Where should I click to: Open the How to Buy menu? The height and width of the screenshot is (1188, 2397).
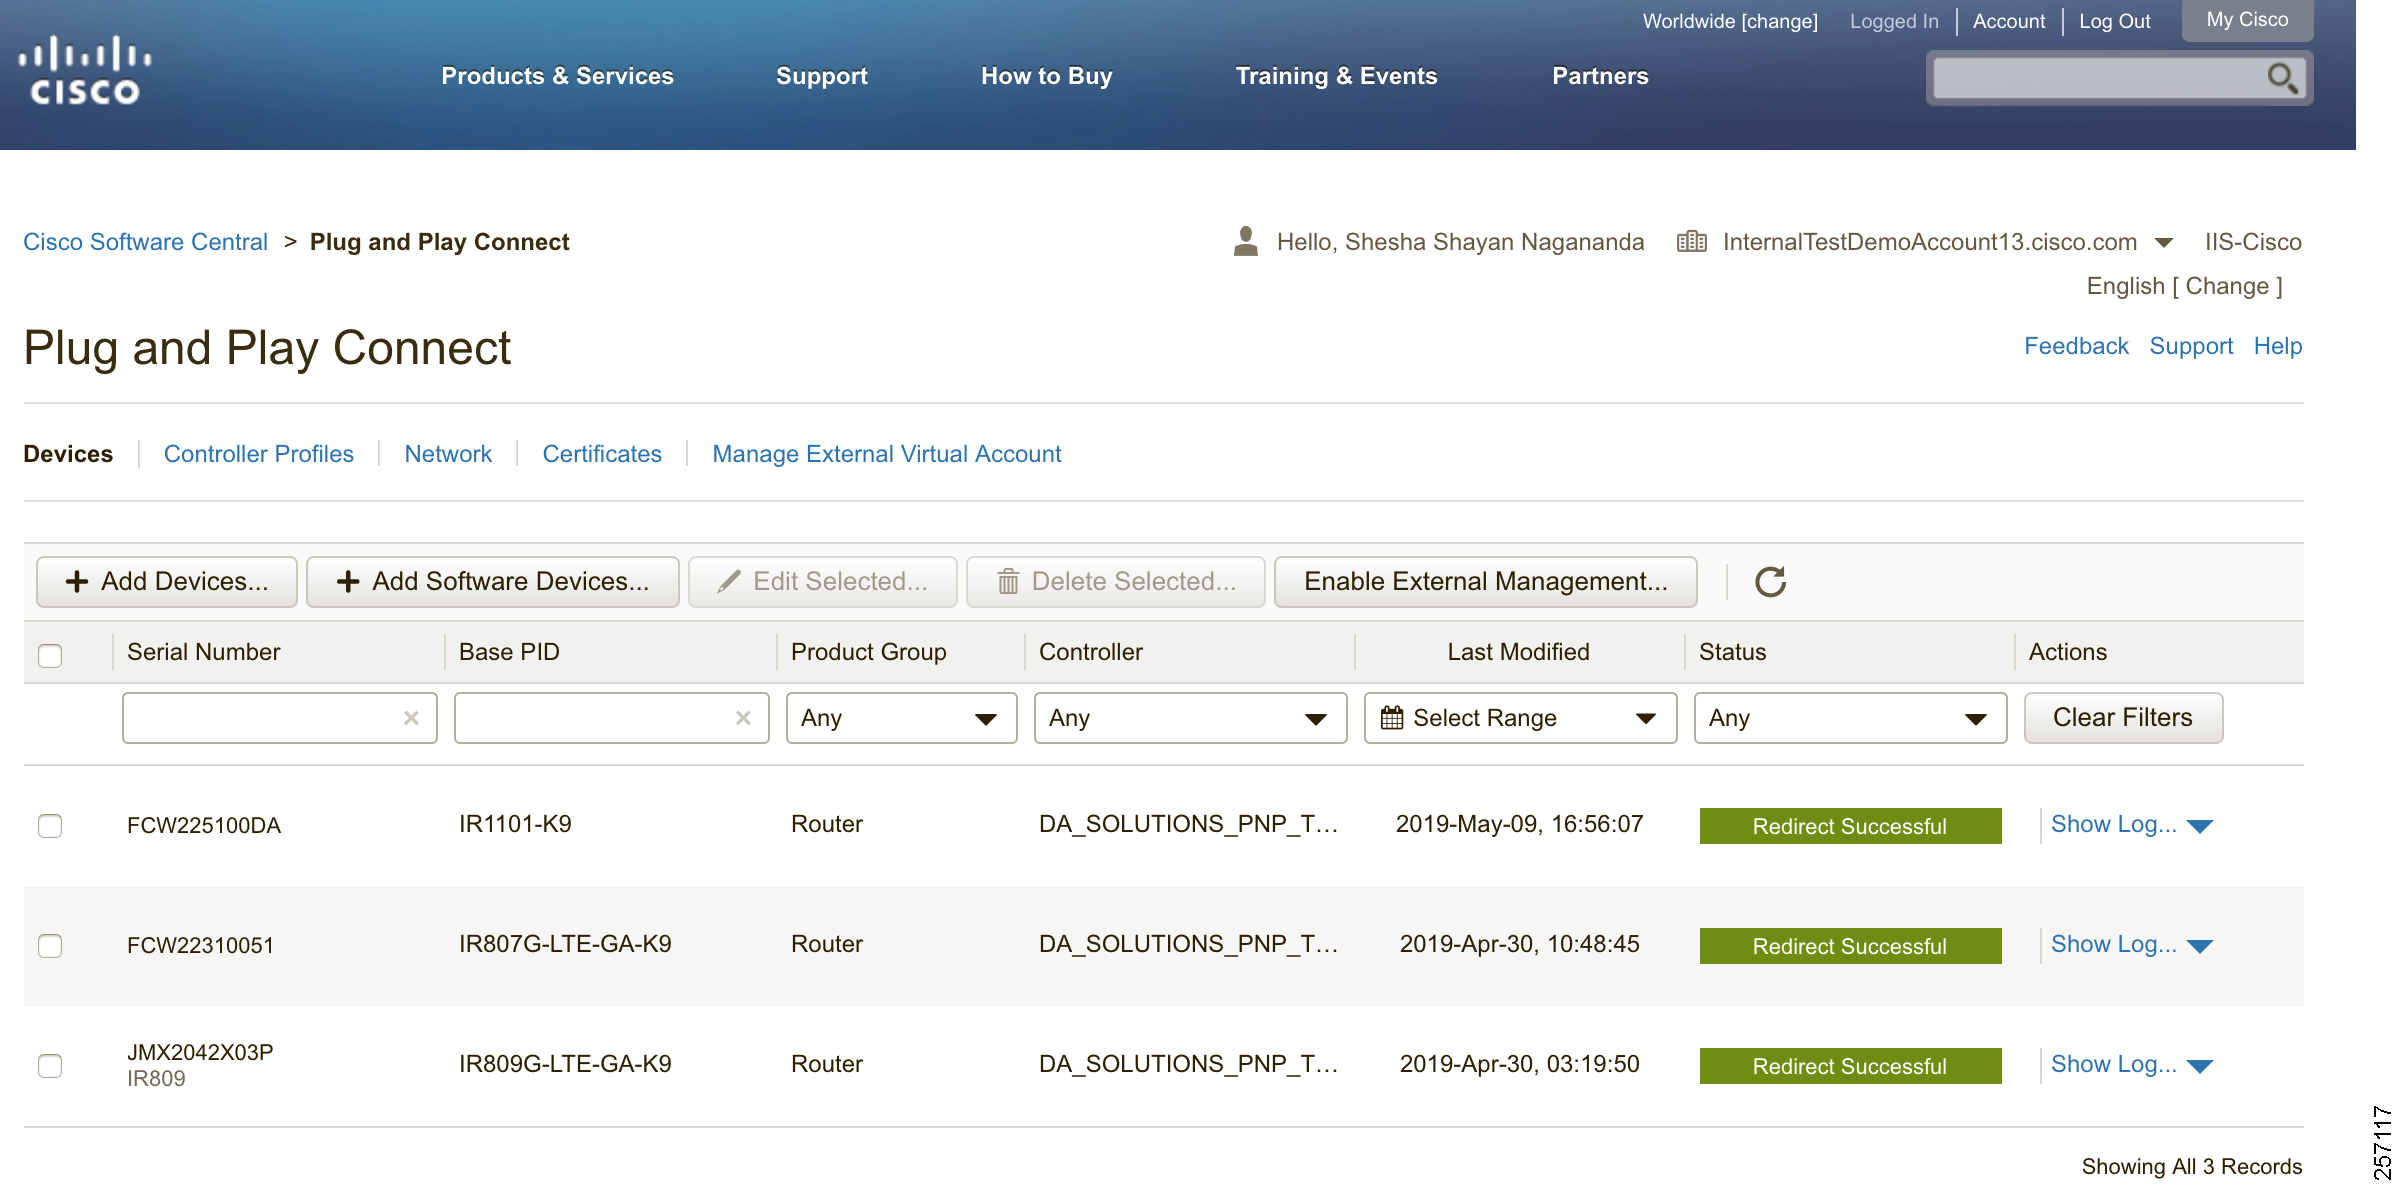pos(1046,76)
